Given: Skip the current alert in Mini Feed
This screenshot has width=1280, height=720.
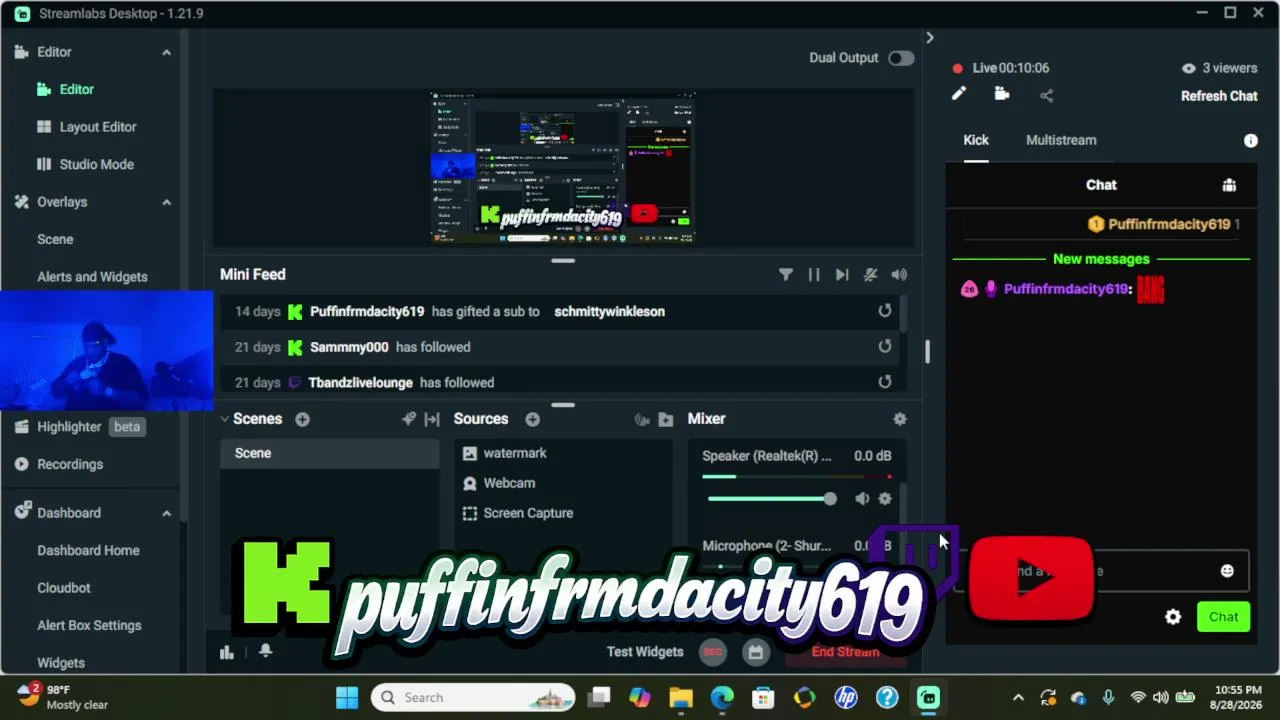Looking at the screenshot, I should pos(842,275).
